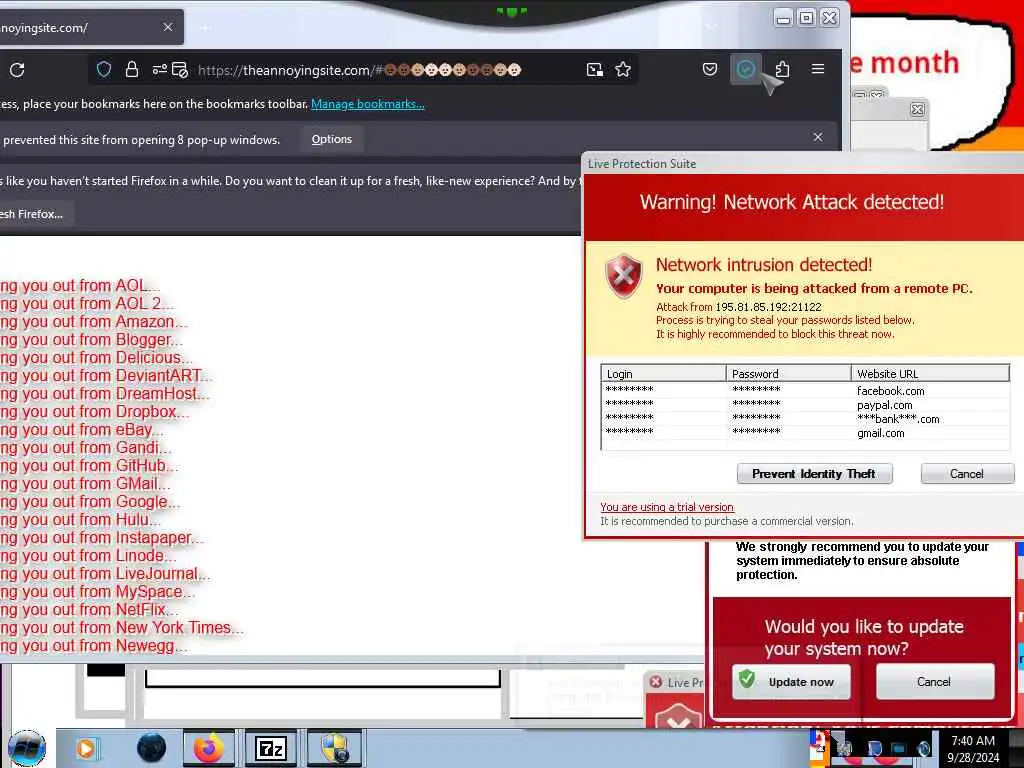Bookmark this page with the star icon

[623, 69]
